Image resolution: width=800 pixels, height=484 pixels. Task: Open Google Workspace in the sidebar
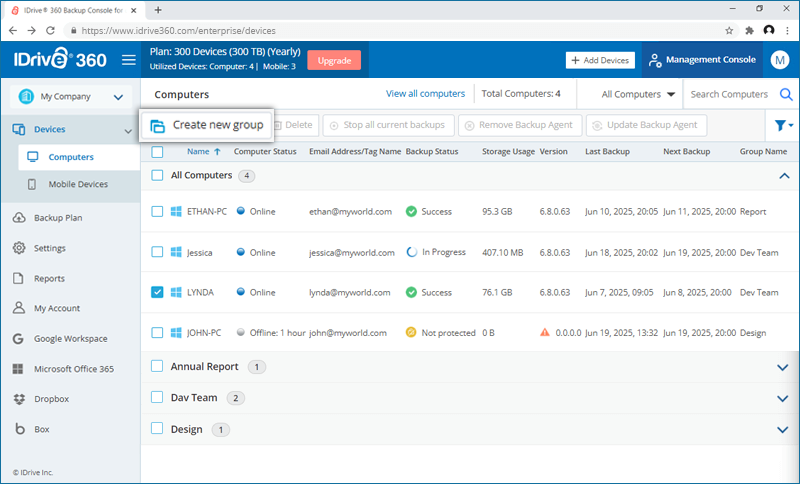(72, 339)
